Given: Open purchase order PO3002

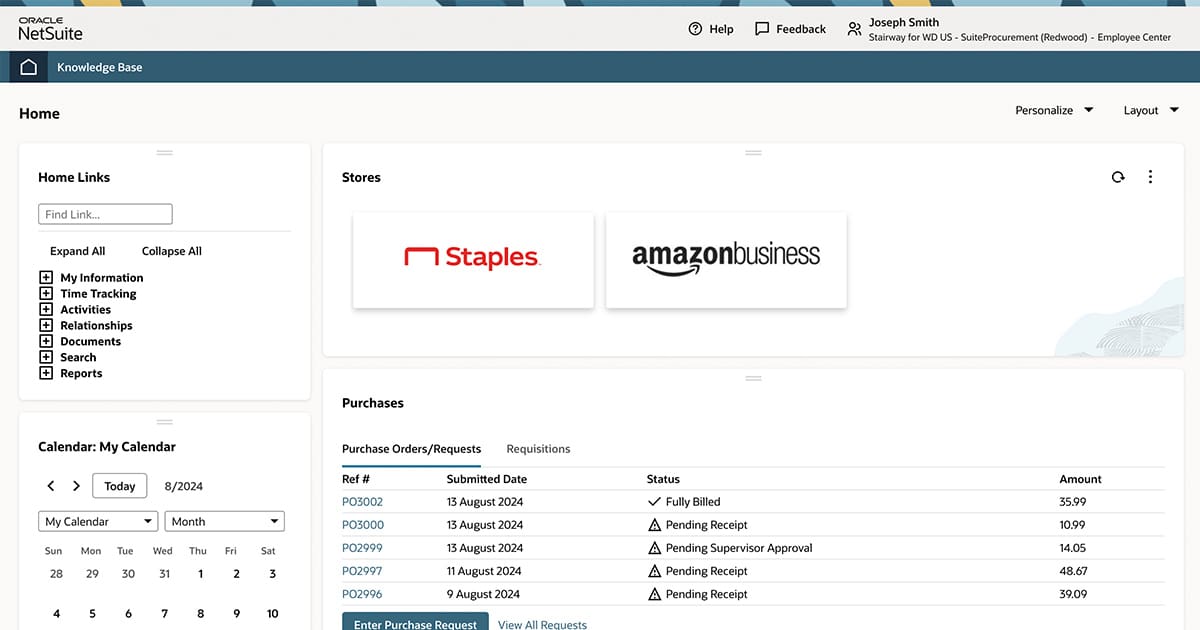Looking at the screenshot, I should tap(362, 501).
